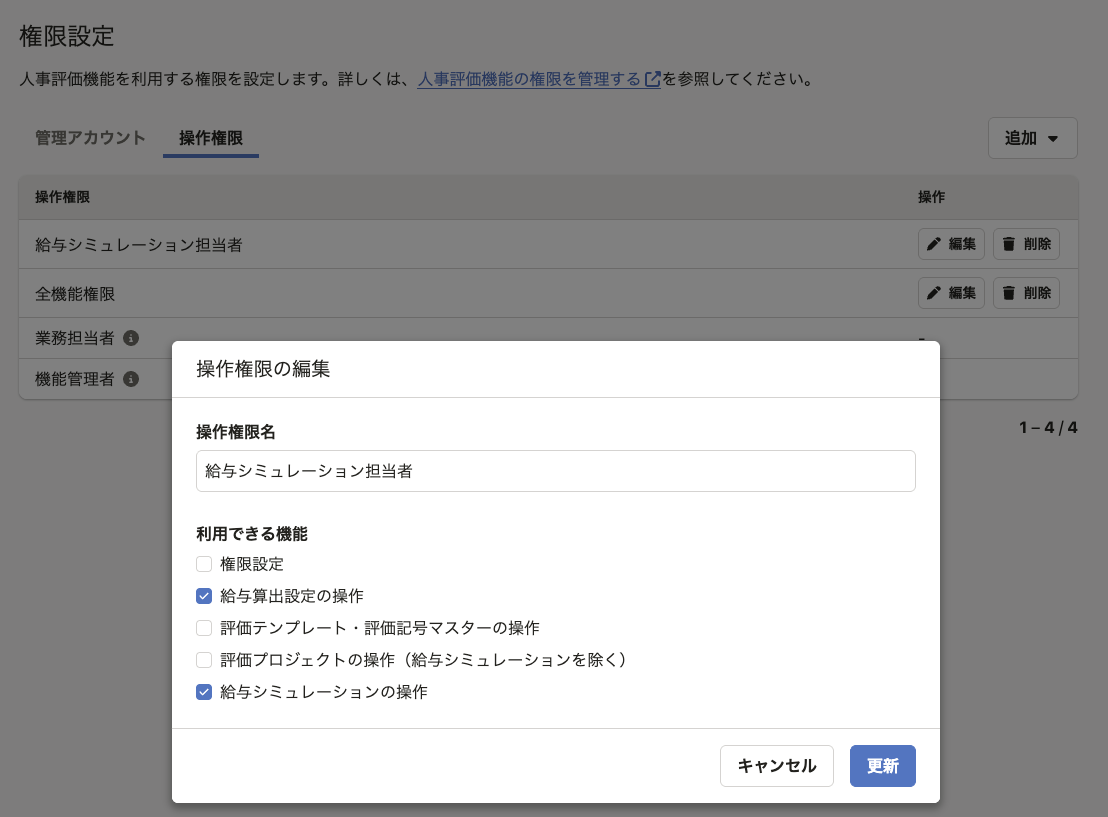Click the 操作権限名 text field
The image size is (1108, 817).
coord(555,471)
